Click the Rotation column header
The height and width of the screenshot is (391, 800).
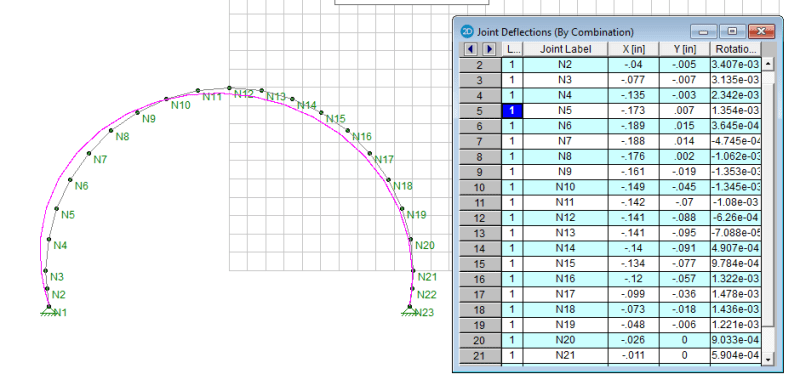coord(735,49)
